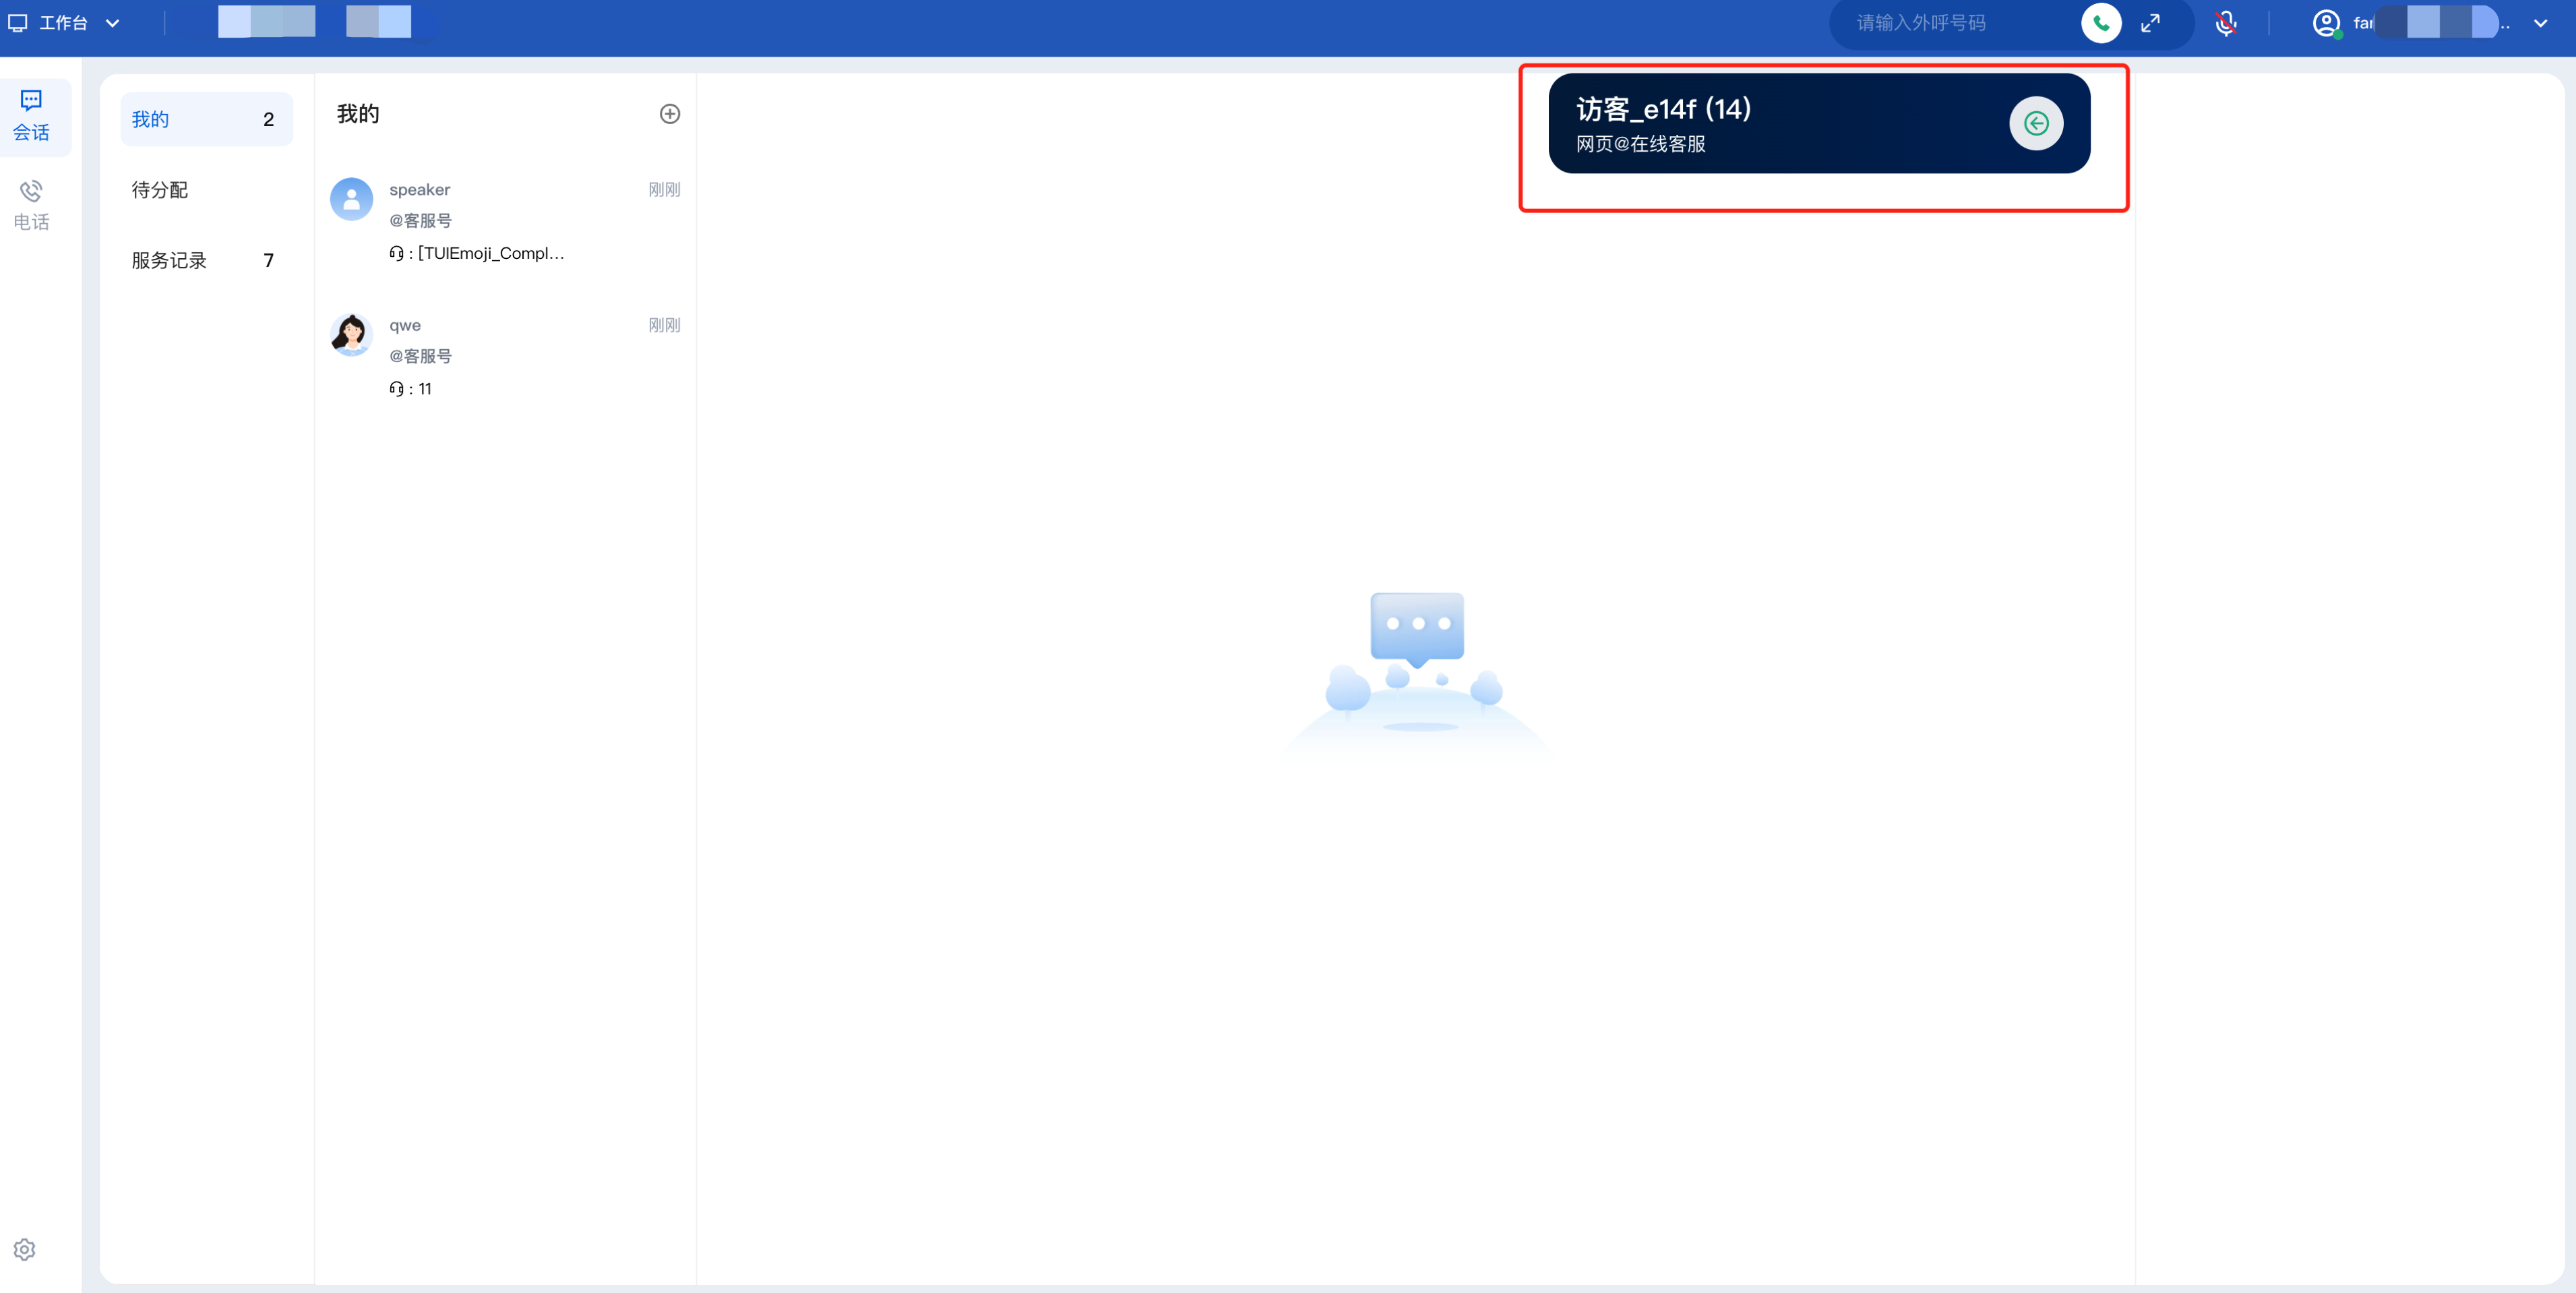Click the 工作台 monitor icon
Viewport: 2576px width, 1293px height.
(18, 23)
